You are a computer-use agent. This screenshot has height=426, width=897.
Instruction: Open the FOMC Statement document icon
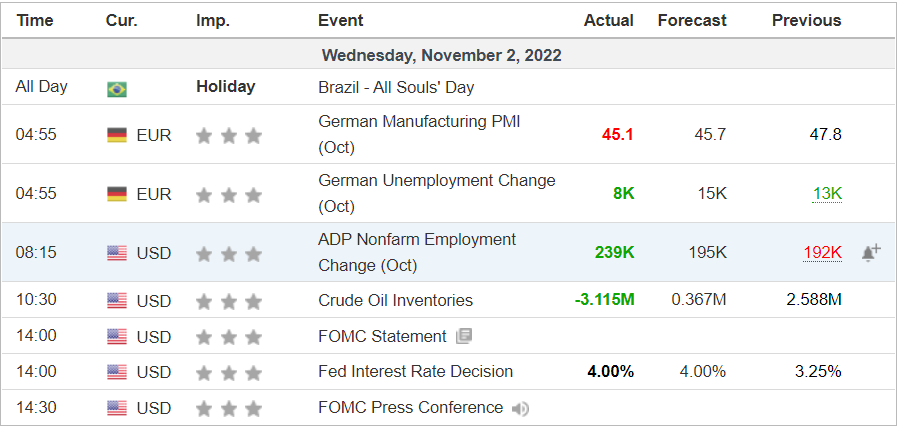tap(463, 336)
